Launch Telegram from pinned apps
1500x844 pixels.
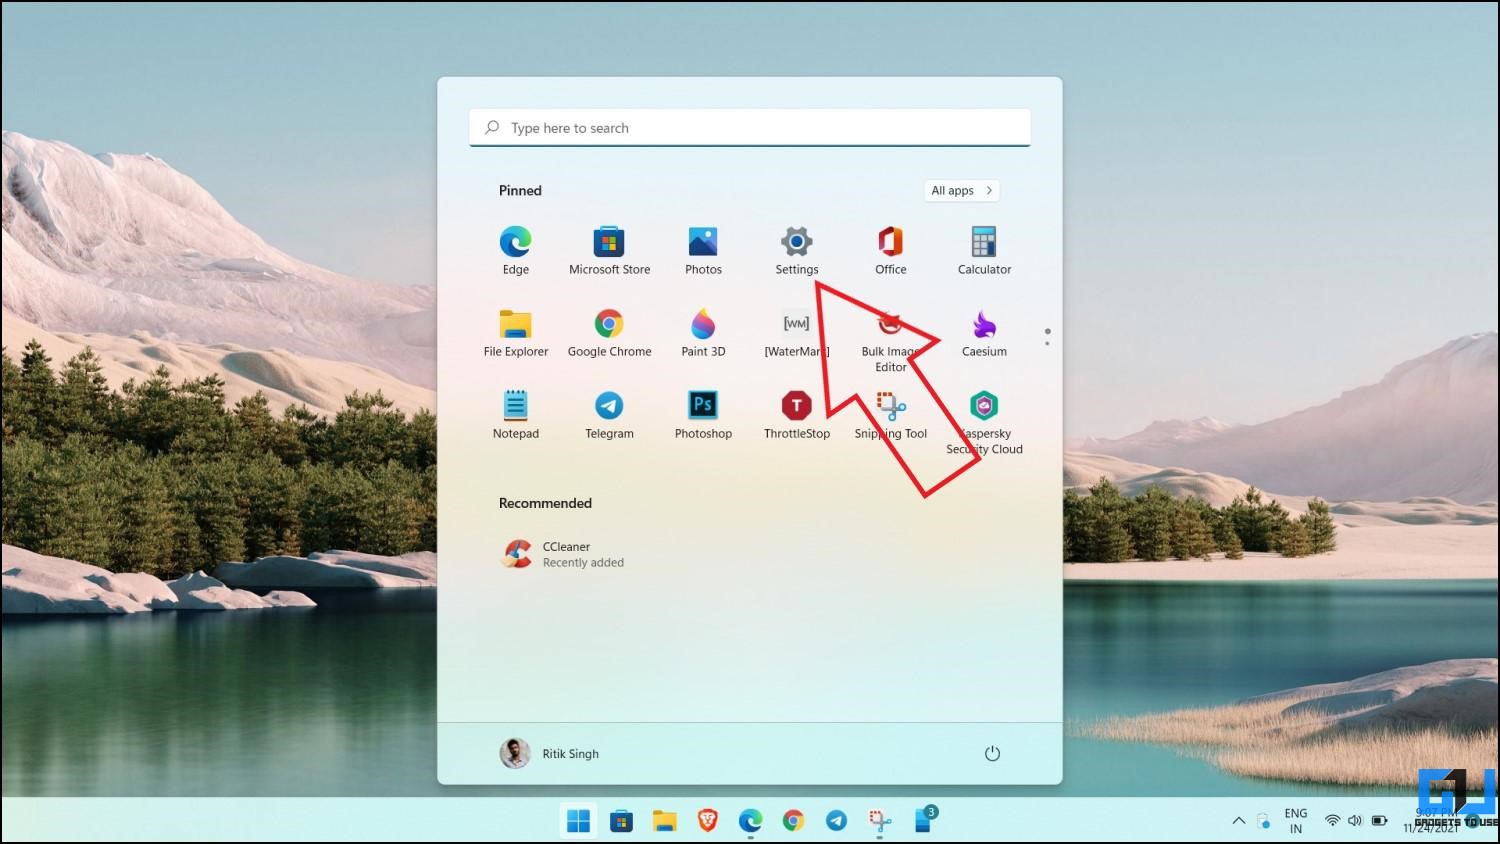click(x=609, y=415)
